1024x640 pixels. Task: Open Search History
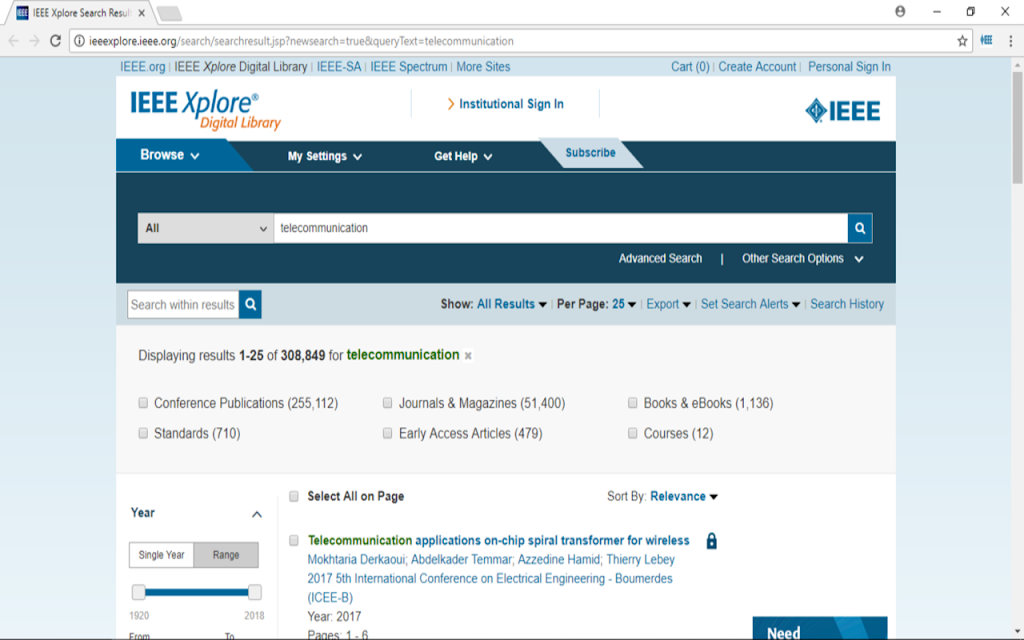(x=847, y=304)
